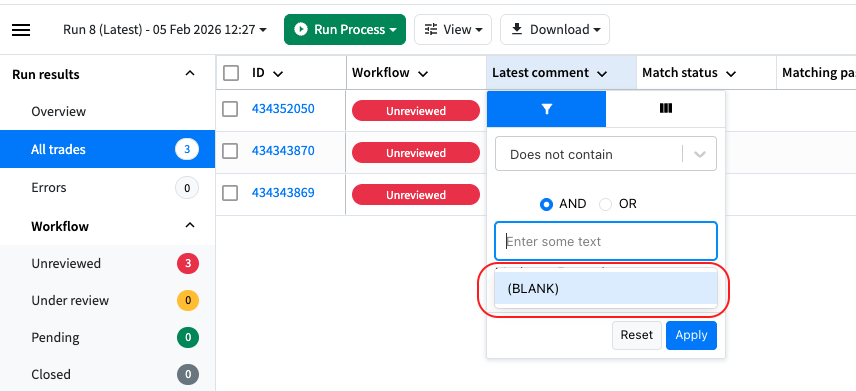The image size is (856, 391).
Task: Open the Run 8 (Latest) selector
Action: click(165, 29)
